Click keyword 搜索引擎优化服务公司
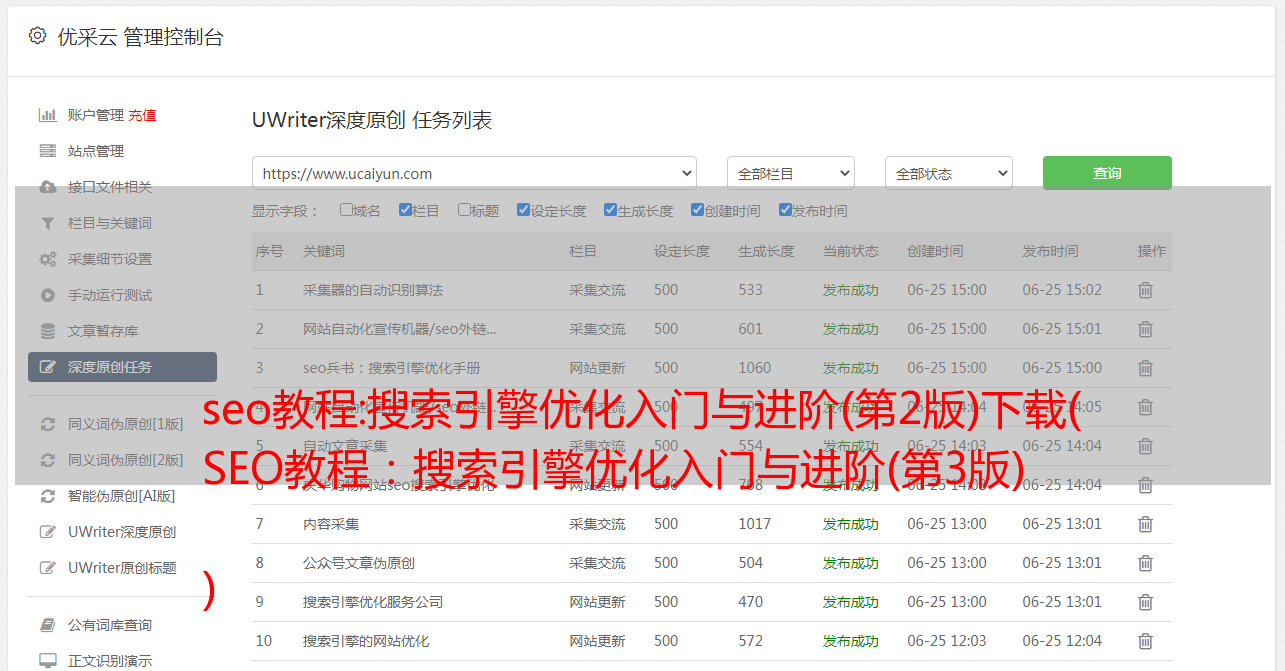Viewport: 1285px width, 671px height. [x=373, y=602]
